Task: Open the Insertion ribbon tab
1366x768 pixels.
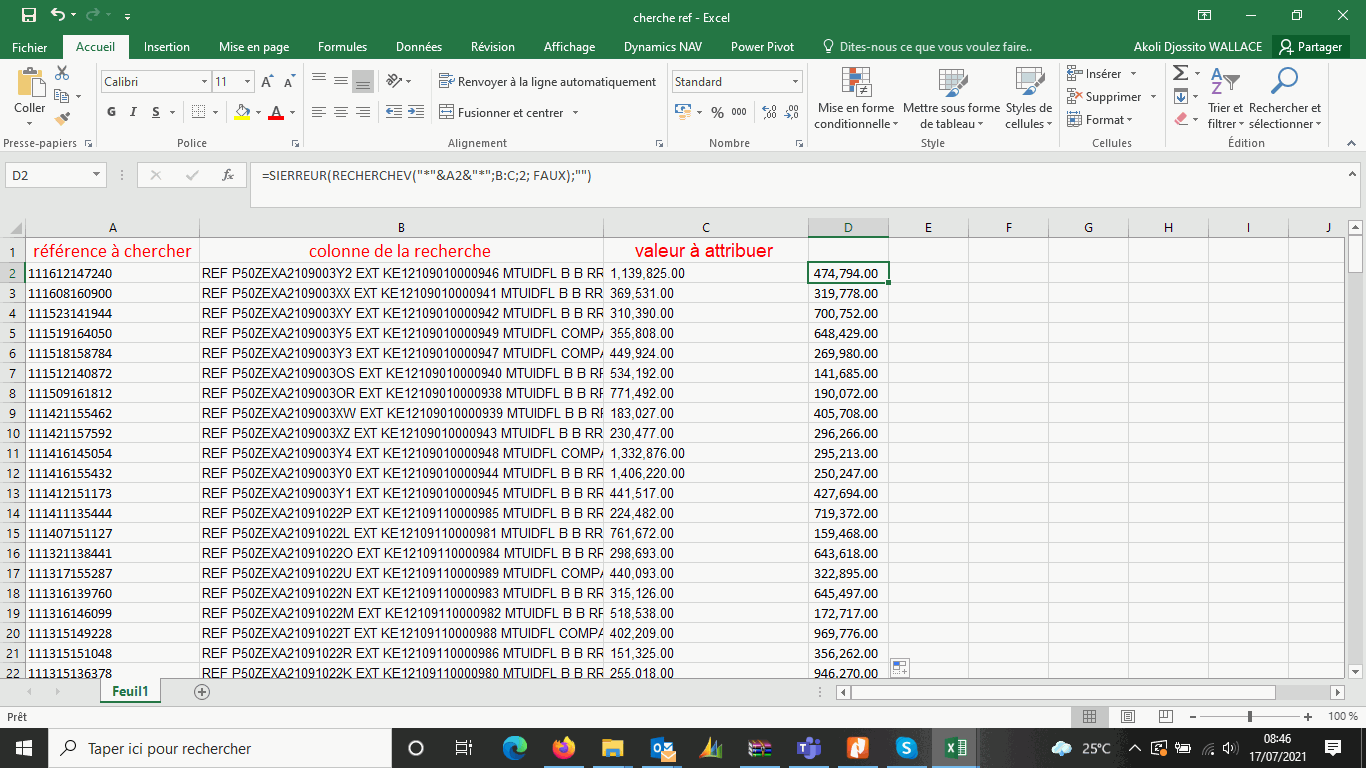Action: pyautogui.click(x=167, y=47)
